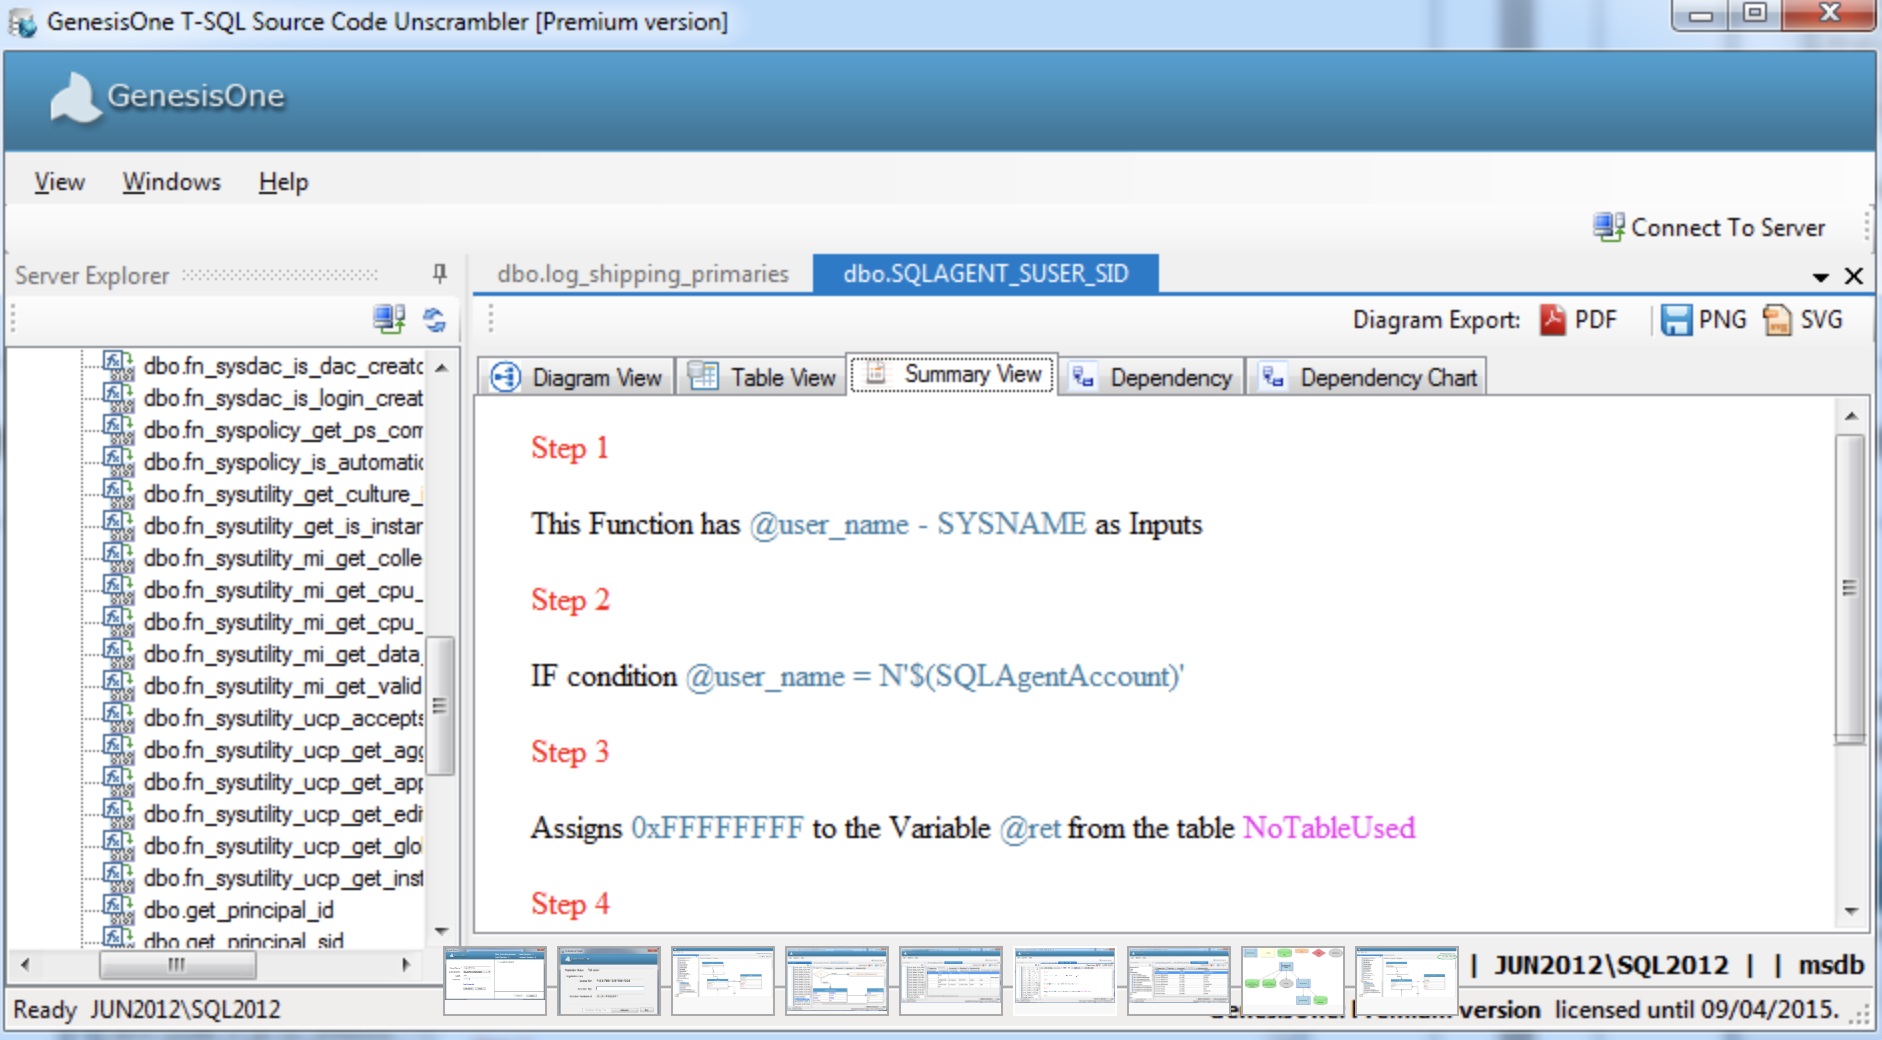1882x1040 pixels.
Task: Export diagram as PDF
Action: pyautogui.click(x=1578, y=320)
